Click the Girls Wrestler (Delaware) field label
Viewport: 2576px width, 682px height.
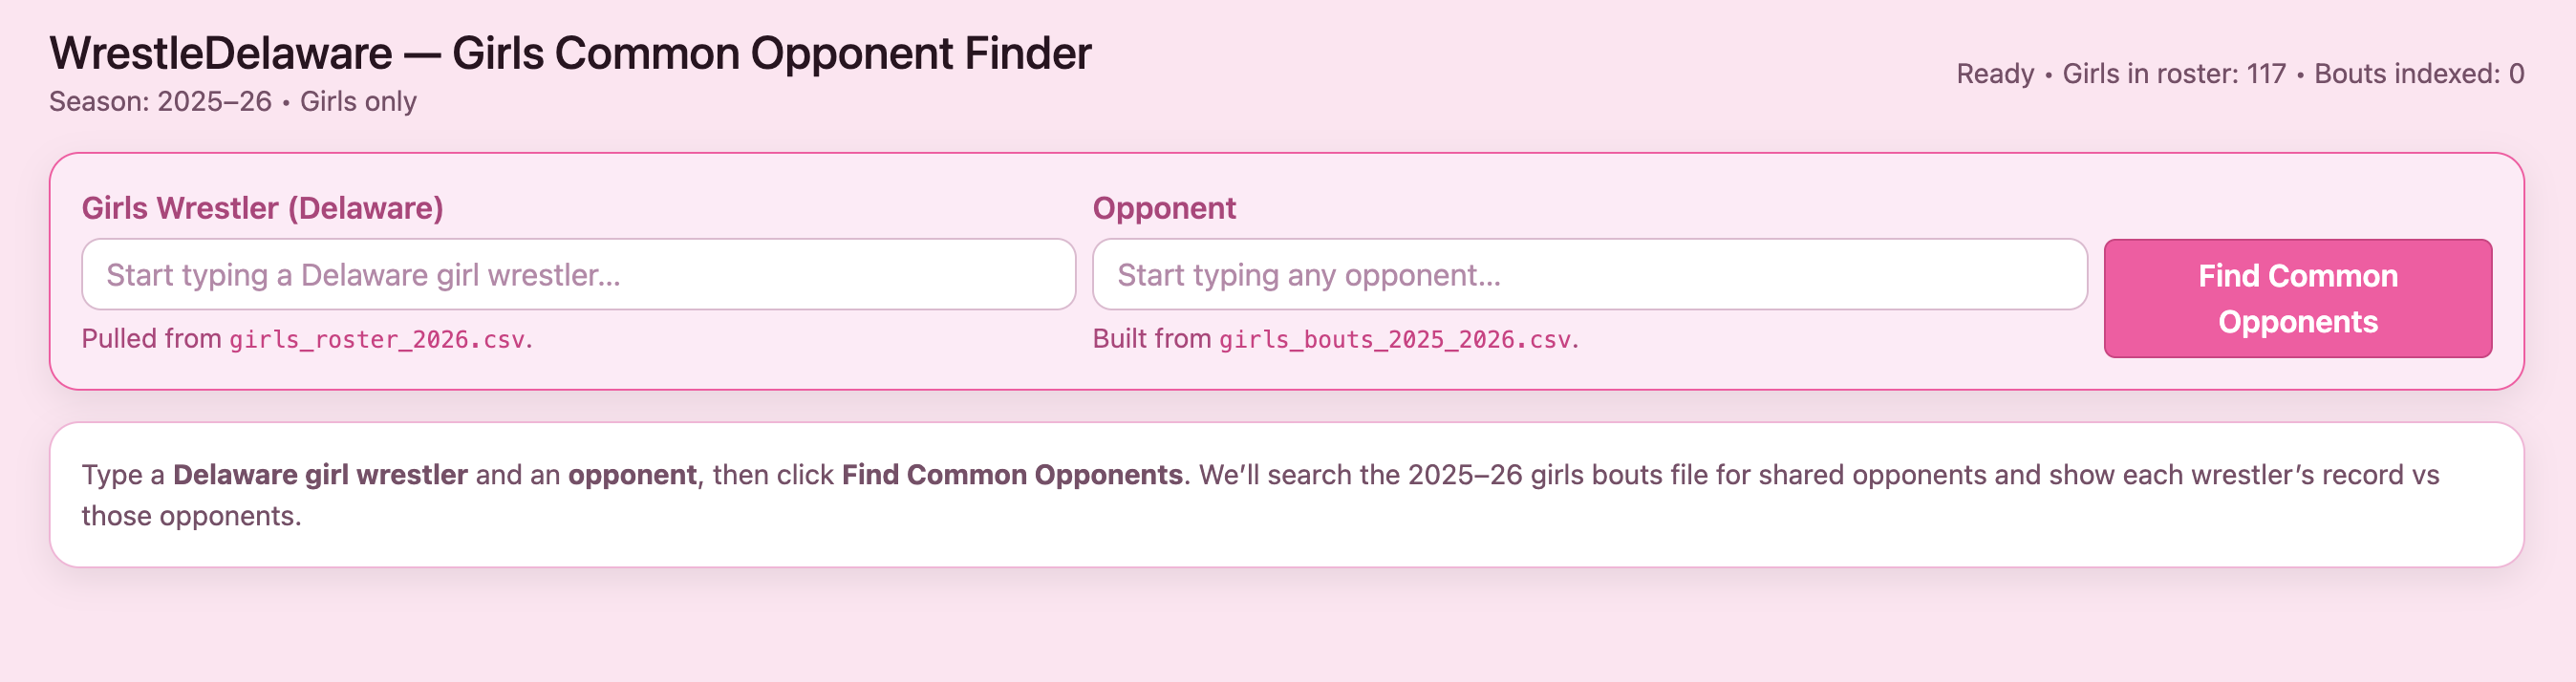(x=264, y=208)
